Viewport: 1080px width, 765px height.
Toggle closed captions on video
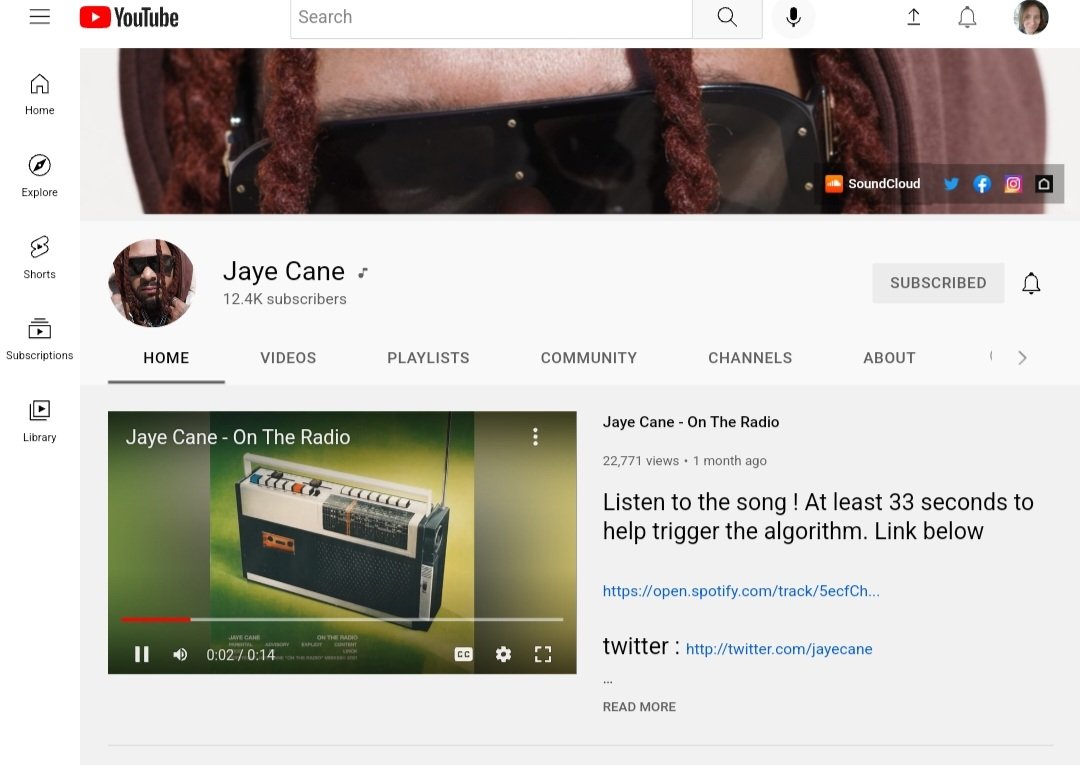[x=464, y=654]
